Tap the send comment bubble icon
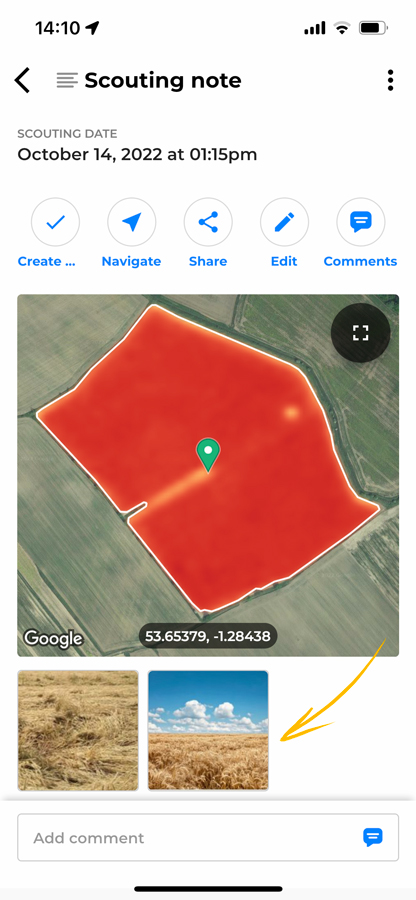This screenshot has width=416, height=900. tap(372, 837)
